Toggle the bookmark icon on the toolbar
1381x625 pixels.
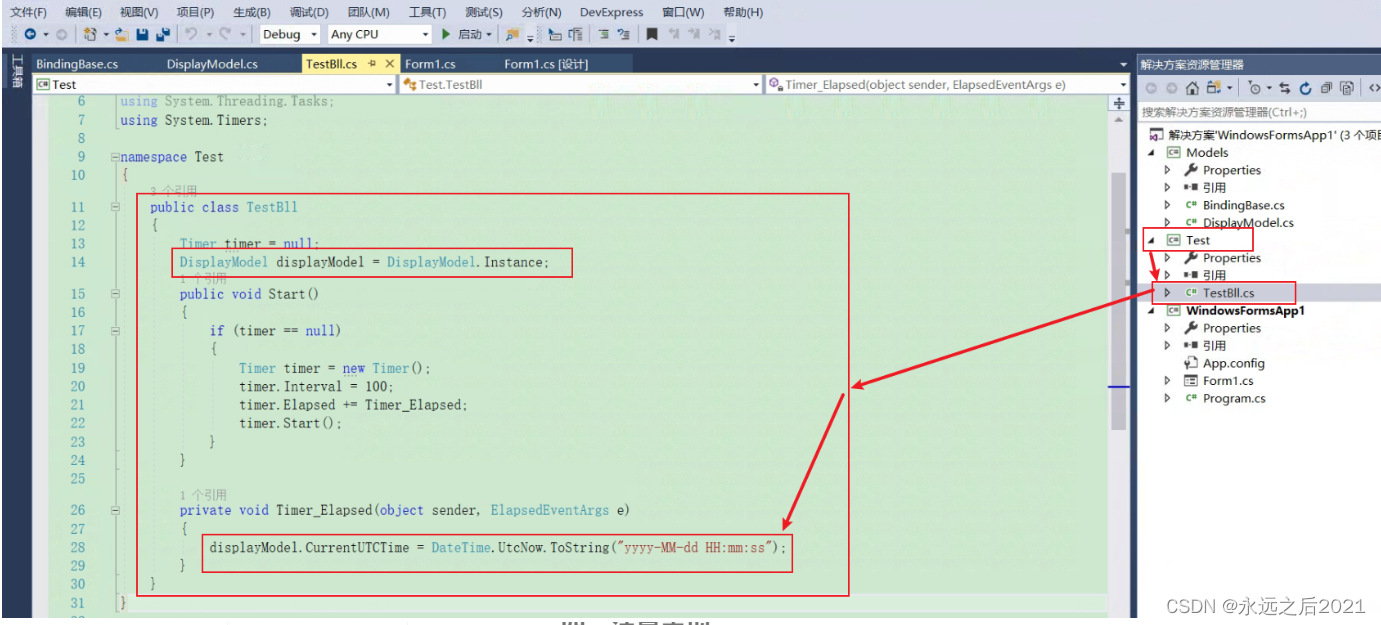point(651,34)
